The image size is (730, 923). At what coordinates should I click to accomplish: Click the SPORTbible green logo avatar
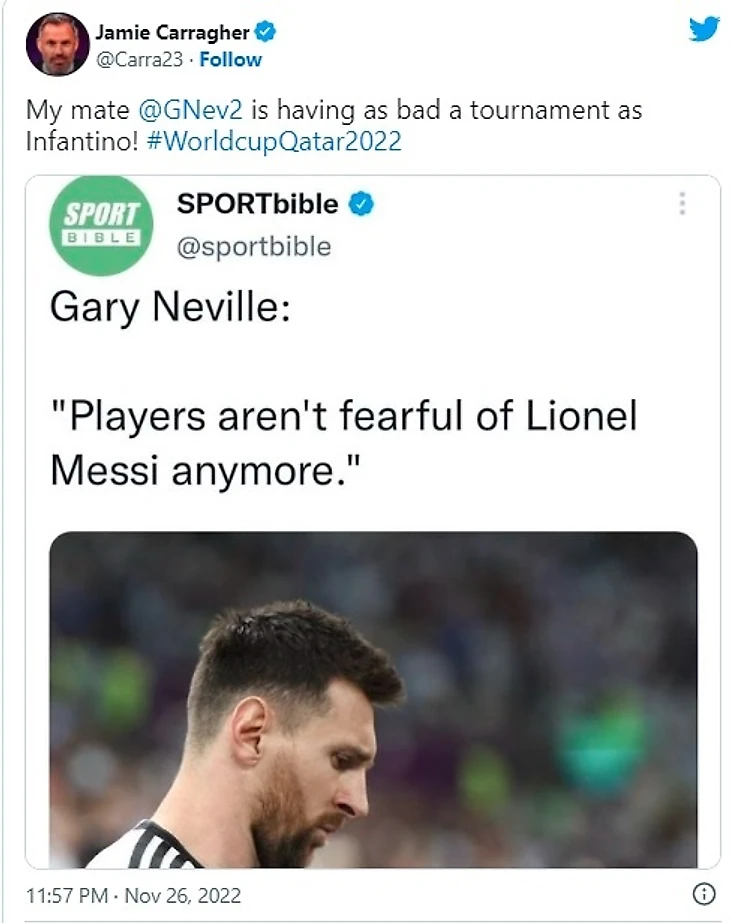point(99,226)
